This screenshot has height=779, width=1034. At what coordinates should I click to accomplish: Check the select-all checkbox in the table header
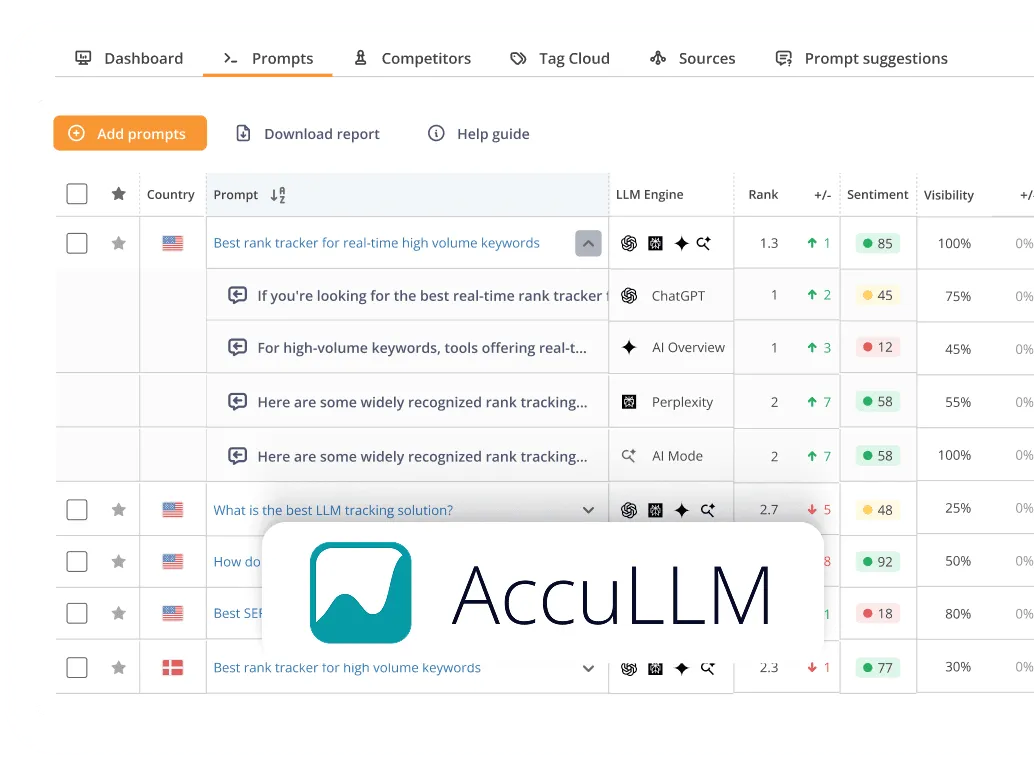click(x=76, y=193)
